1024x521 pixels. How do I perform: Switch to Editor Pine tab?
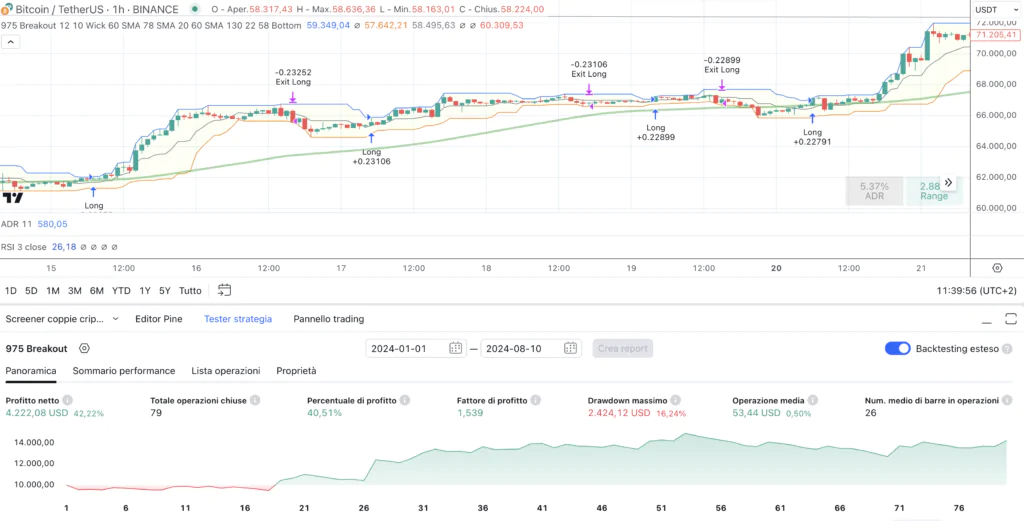[x=159, y=319]
